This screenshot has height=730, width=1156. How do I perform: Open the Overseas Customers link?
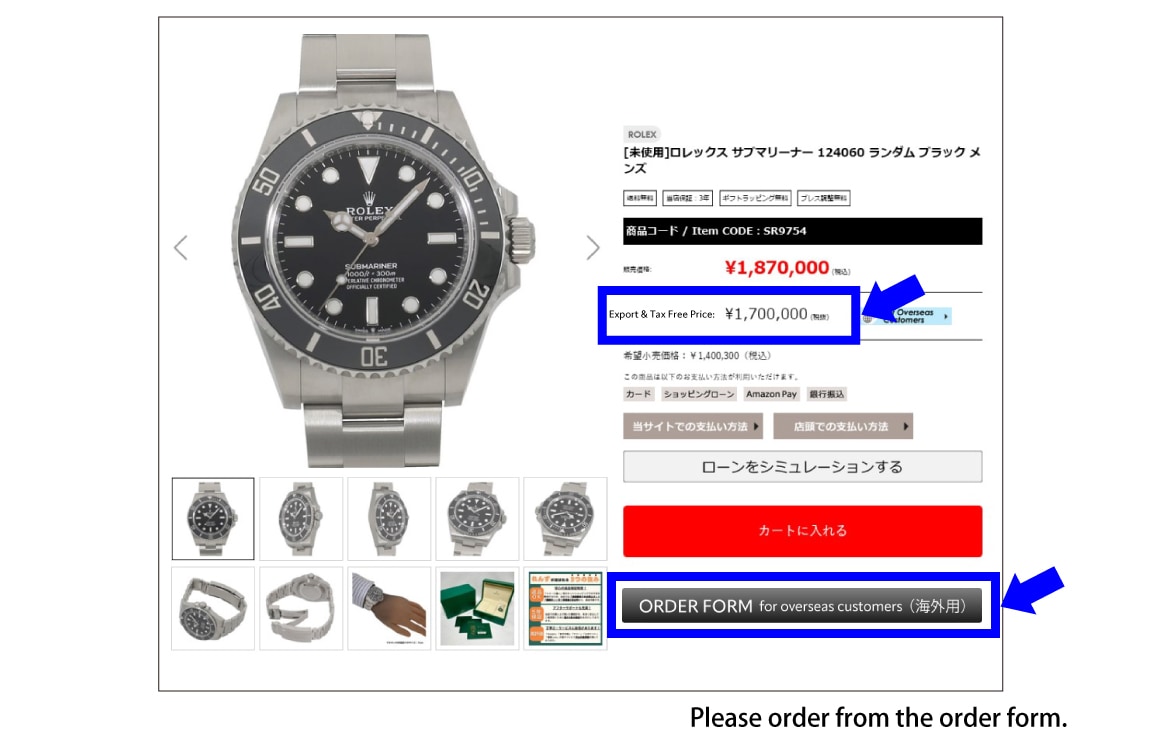click(x=907, y=316)
